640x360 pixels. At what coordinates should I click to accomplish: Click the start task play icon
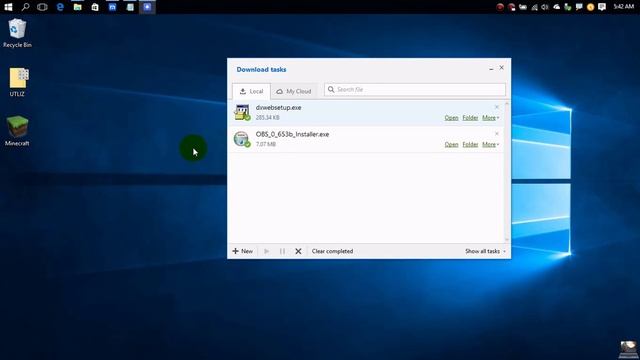[267, 251]
